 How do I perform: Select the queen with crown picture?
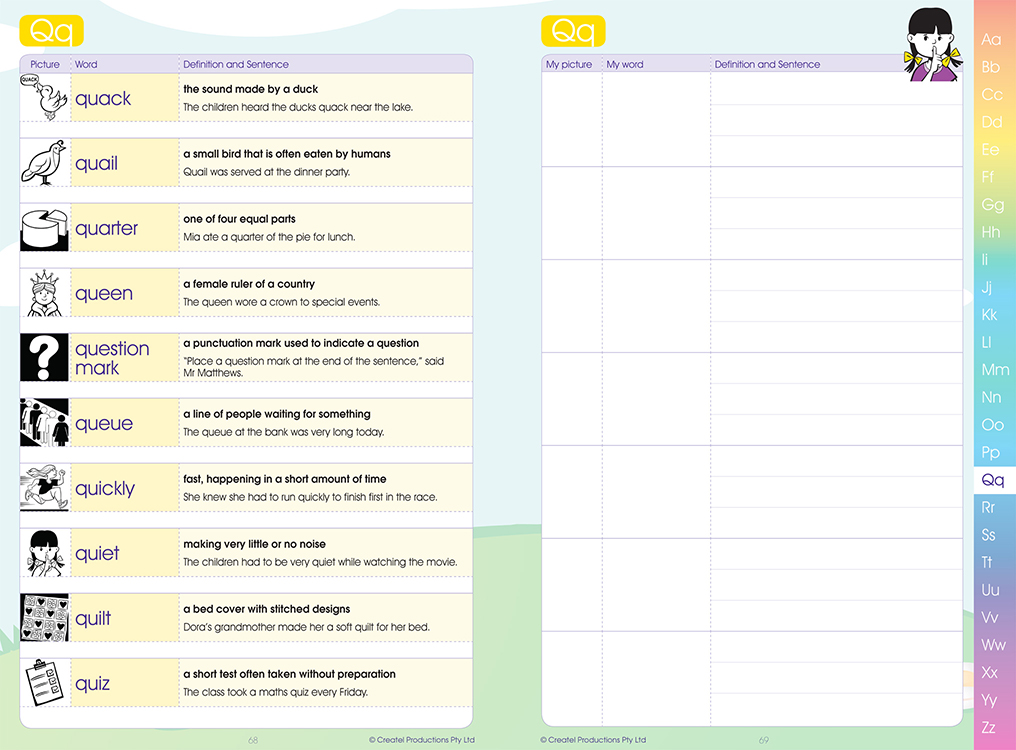tap(44, 293)
